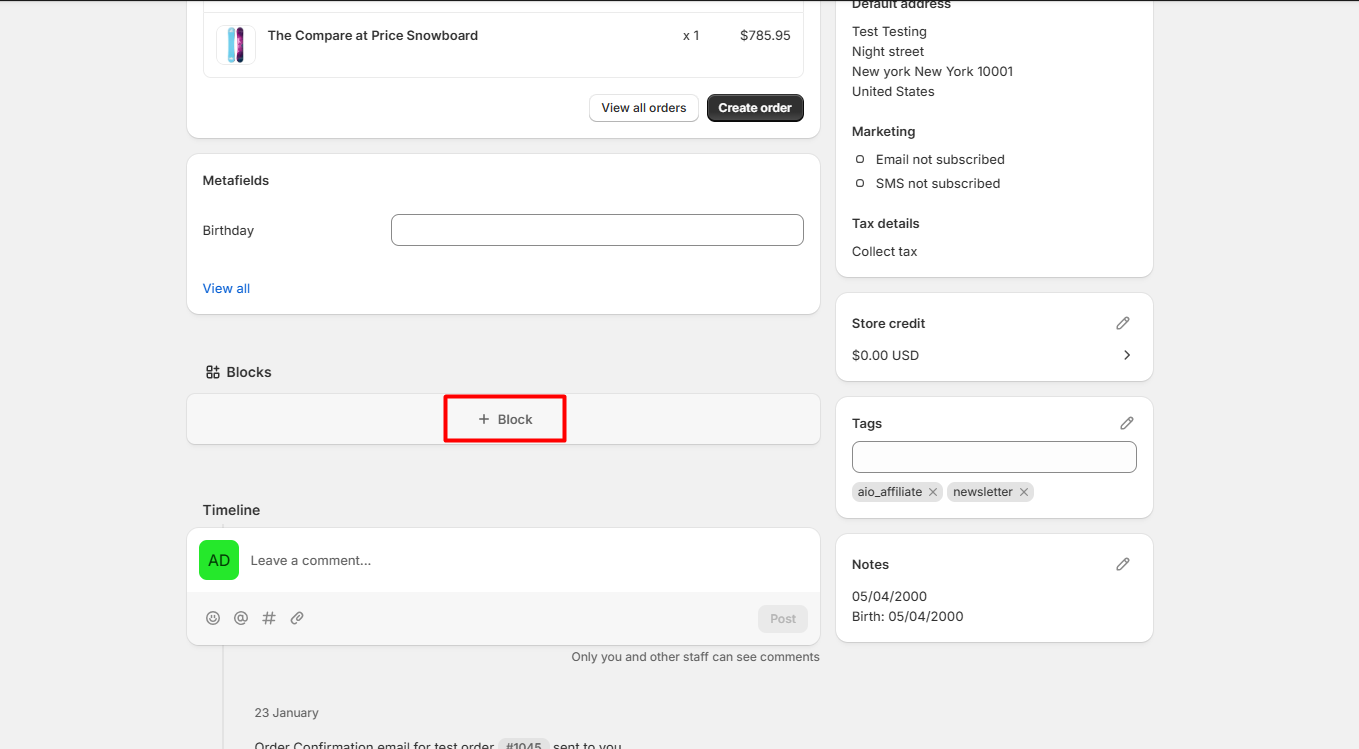Image resolution: width=1359 pixels, height=749 pixels.
Task: Click the @ mention icon
Action: click(241, 618)
